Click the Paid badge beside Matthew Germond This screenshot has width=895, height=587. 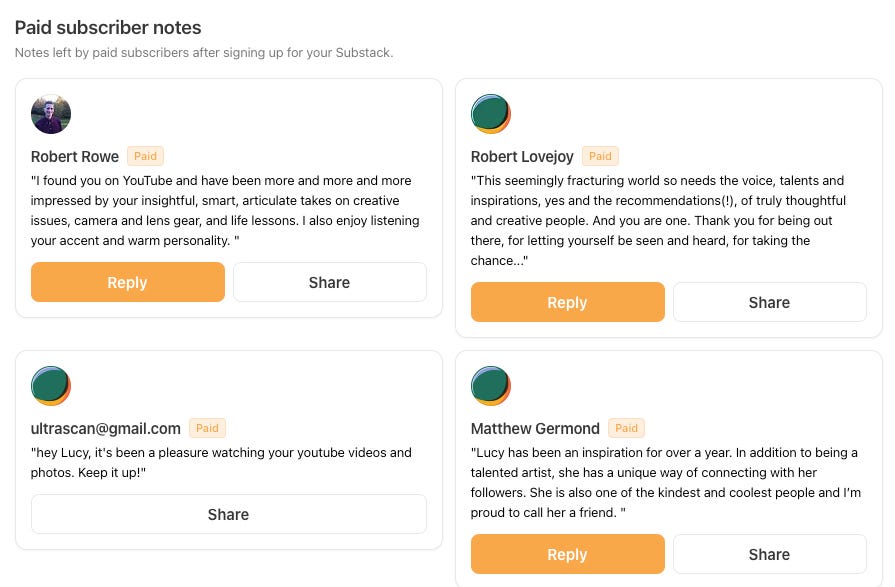pos(626,428)
